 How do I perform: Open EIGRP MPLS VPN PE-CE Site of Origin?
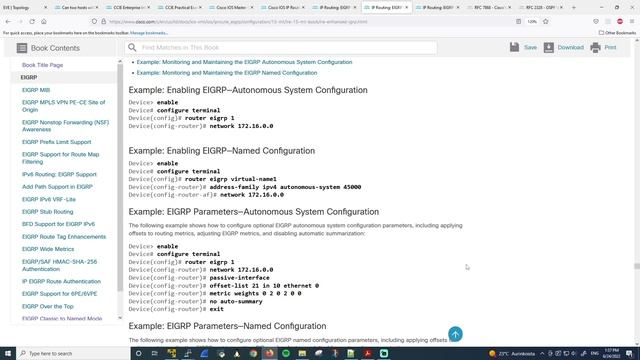63,106
